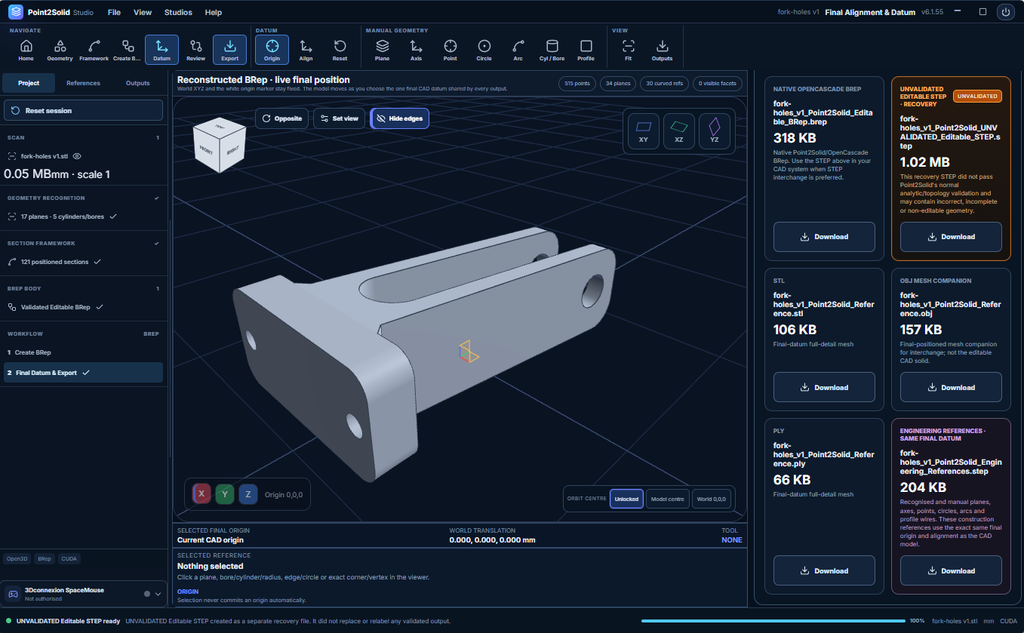Screen dimensions: 1024x633
Task: Pick the manual Point tool
Action: pyautogui.click(x=451, y=50)
